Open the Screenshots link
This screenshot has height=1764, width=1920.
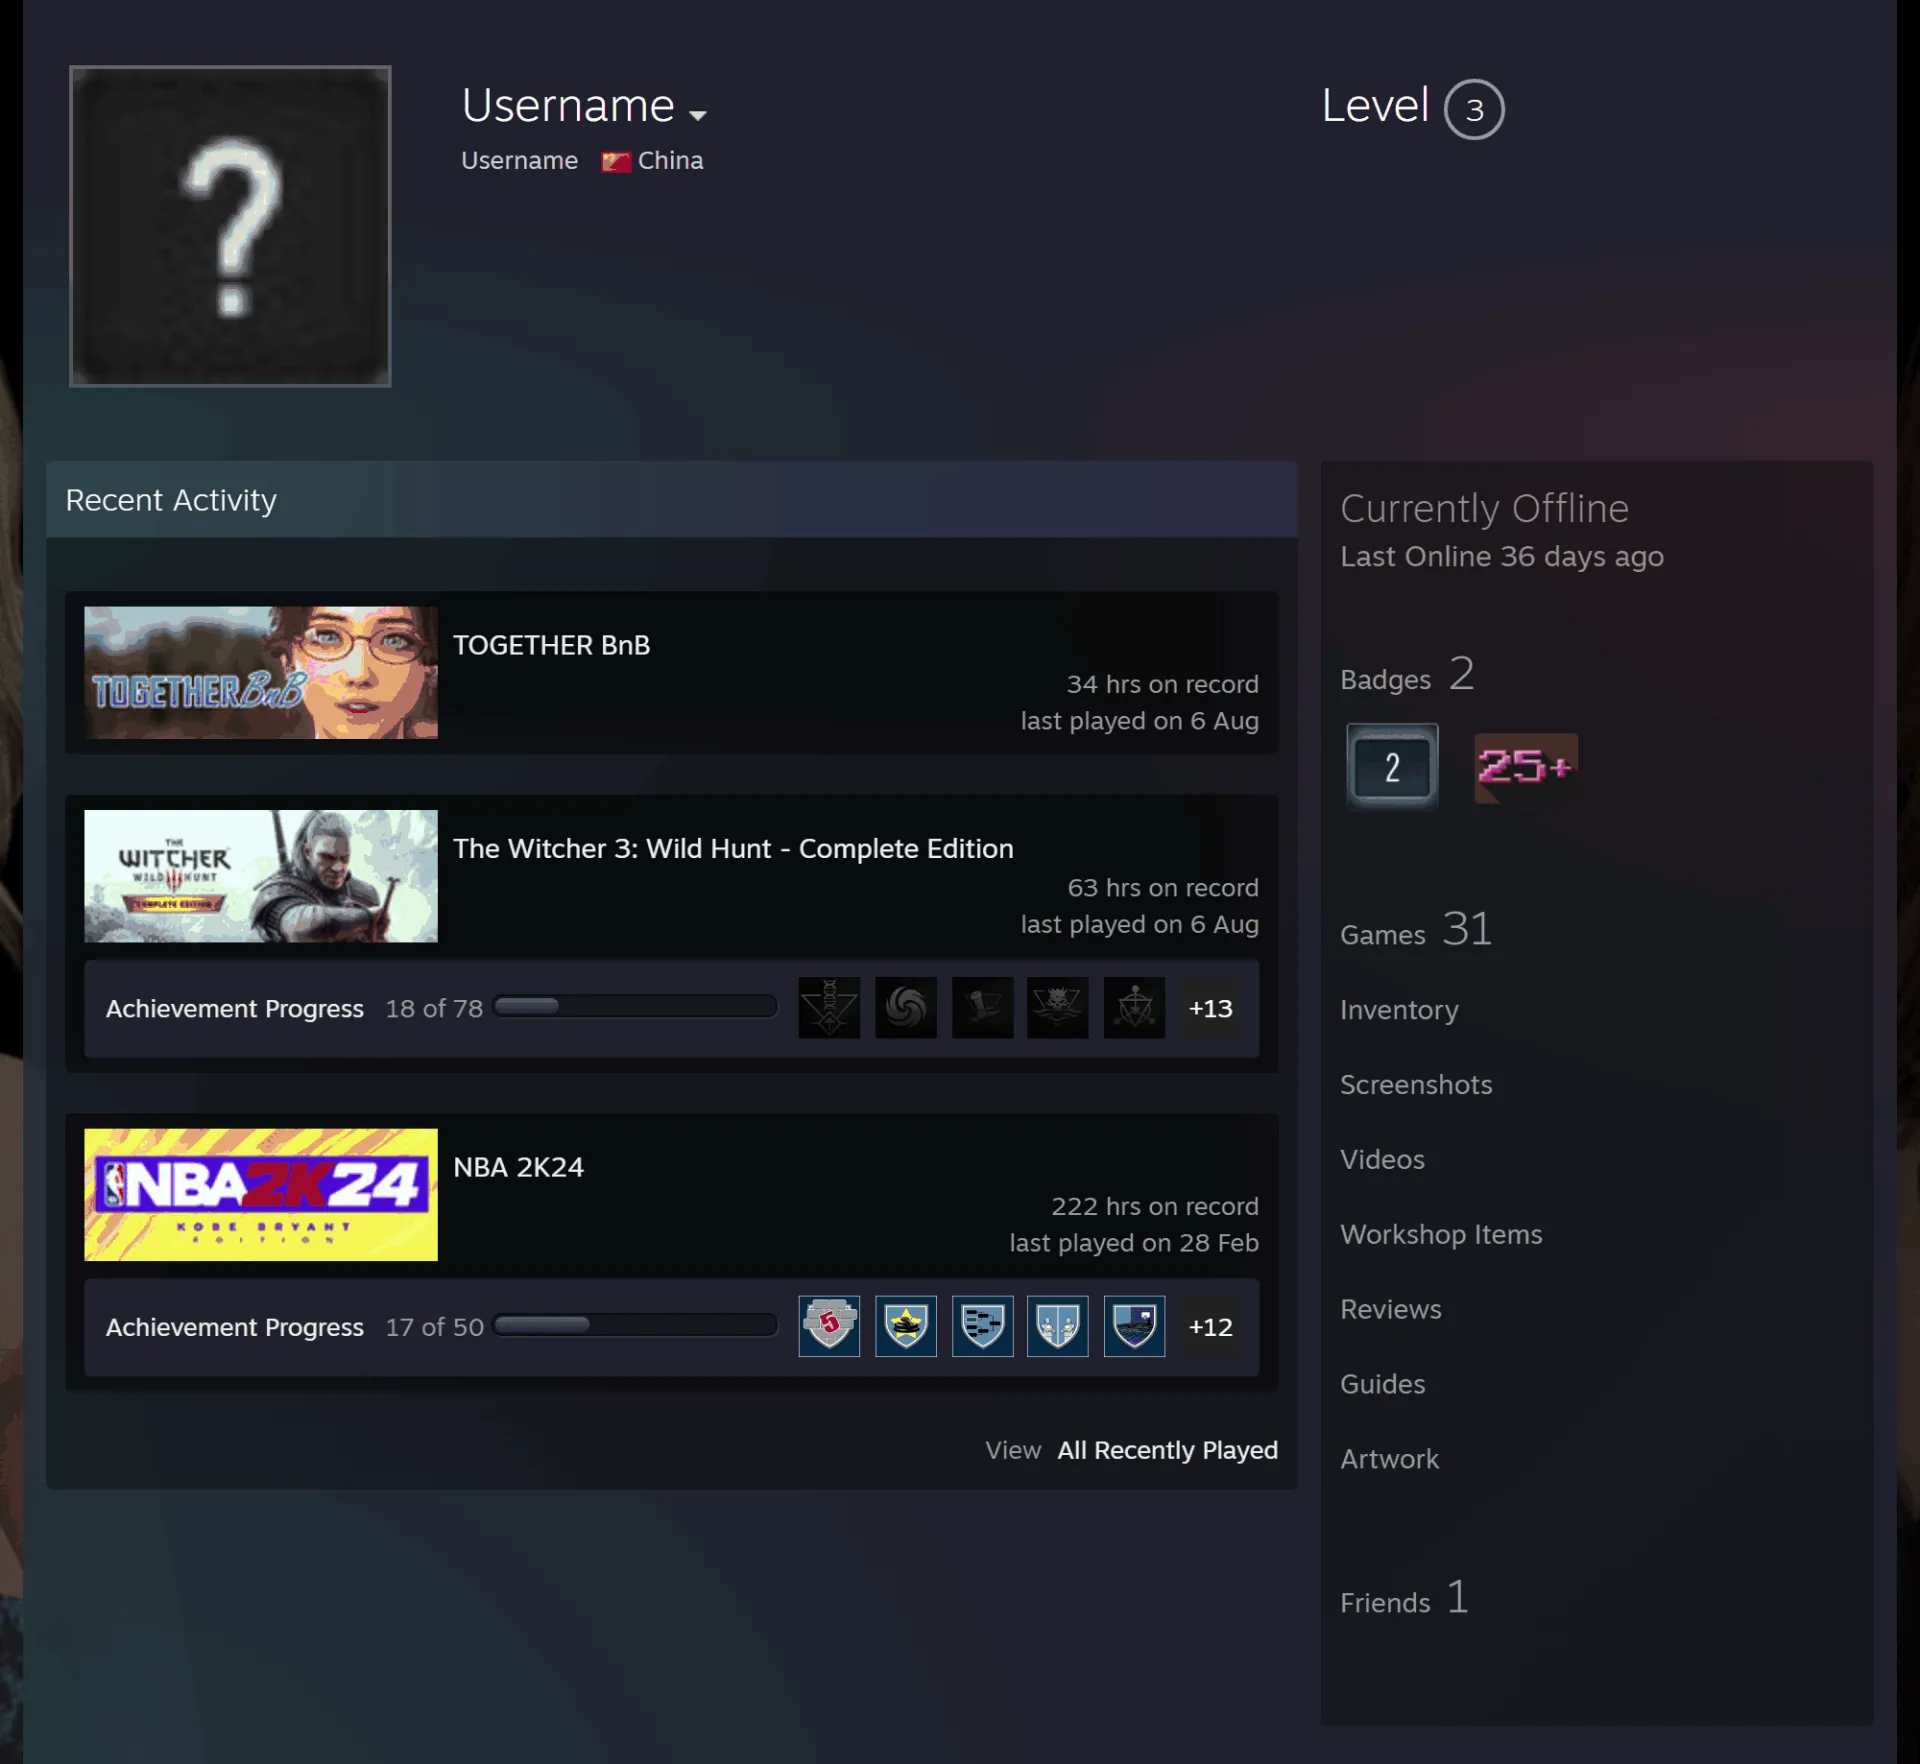[x=1416, y=1085]
